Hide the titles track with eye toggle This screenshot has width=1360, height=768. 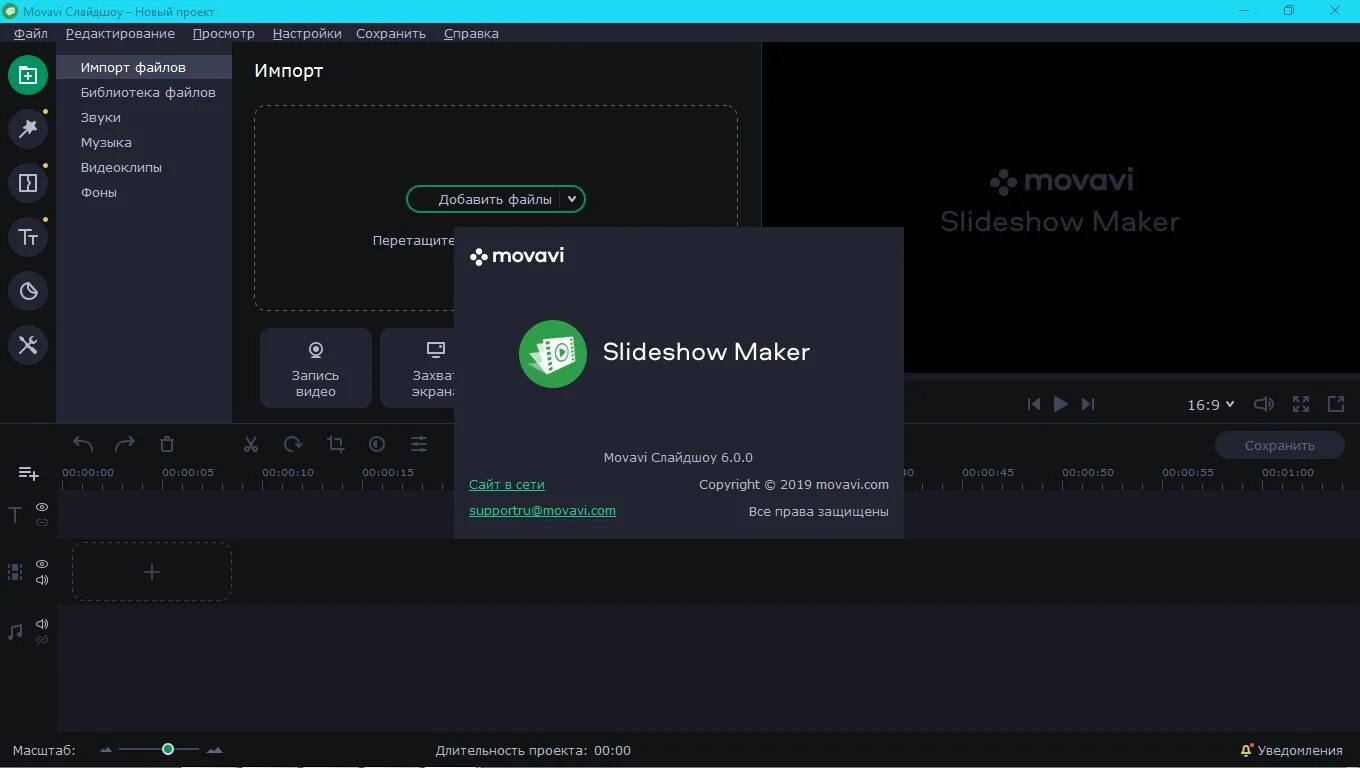tap(41, 507)
